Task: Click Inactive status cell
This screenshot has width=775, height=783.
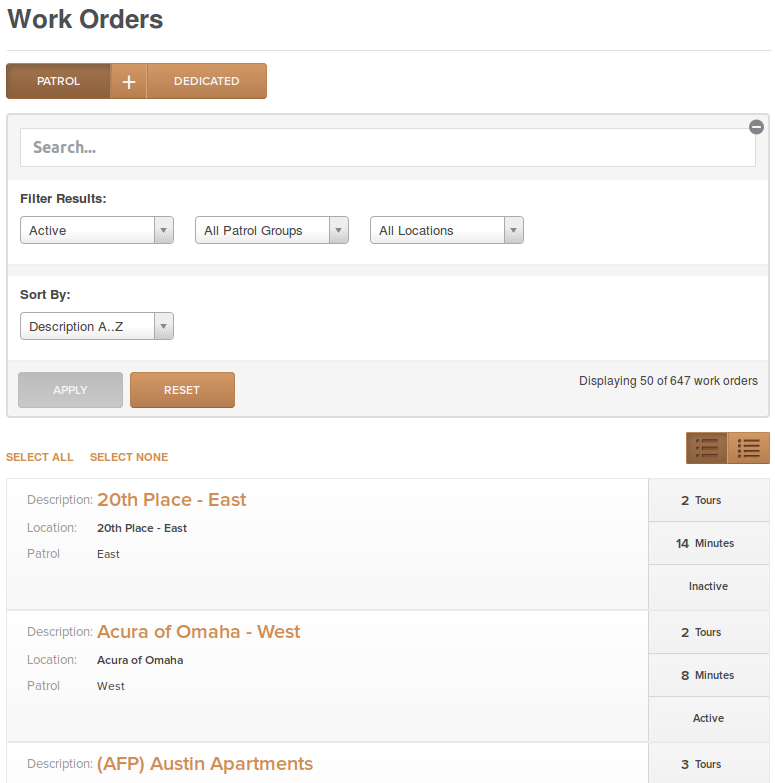Action: tap(709, 586)
